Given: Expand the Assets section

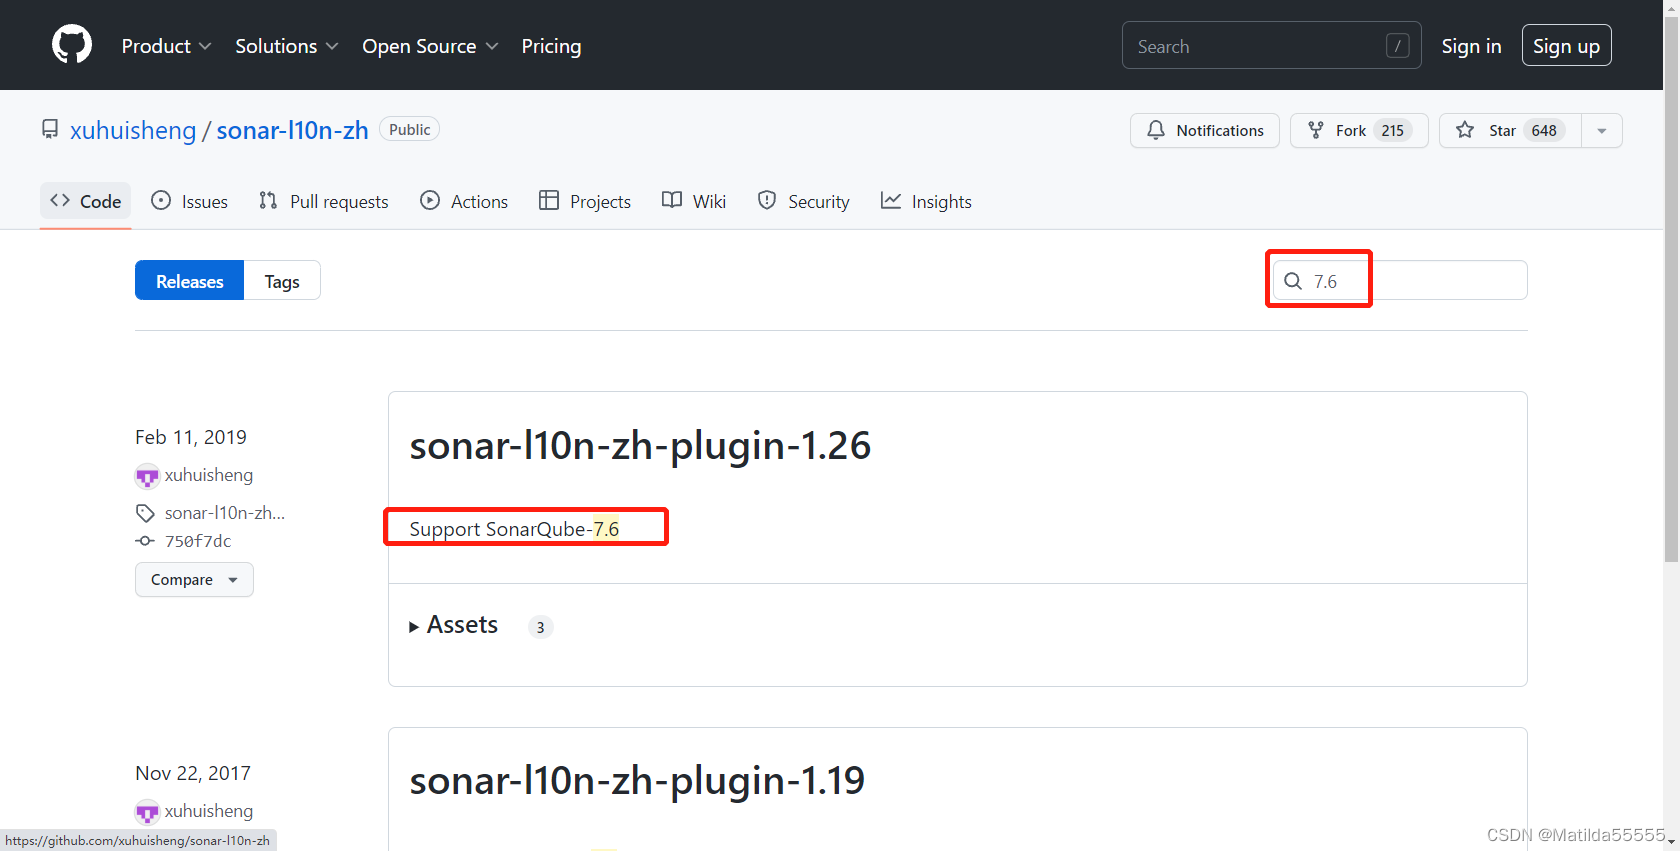Looking at the screenshot, I should (x=453, y=625).
